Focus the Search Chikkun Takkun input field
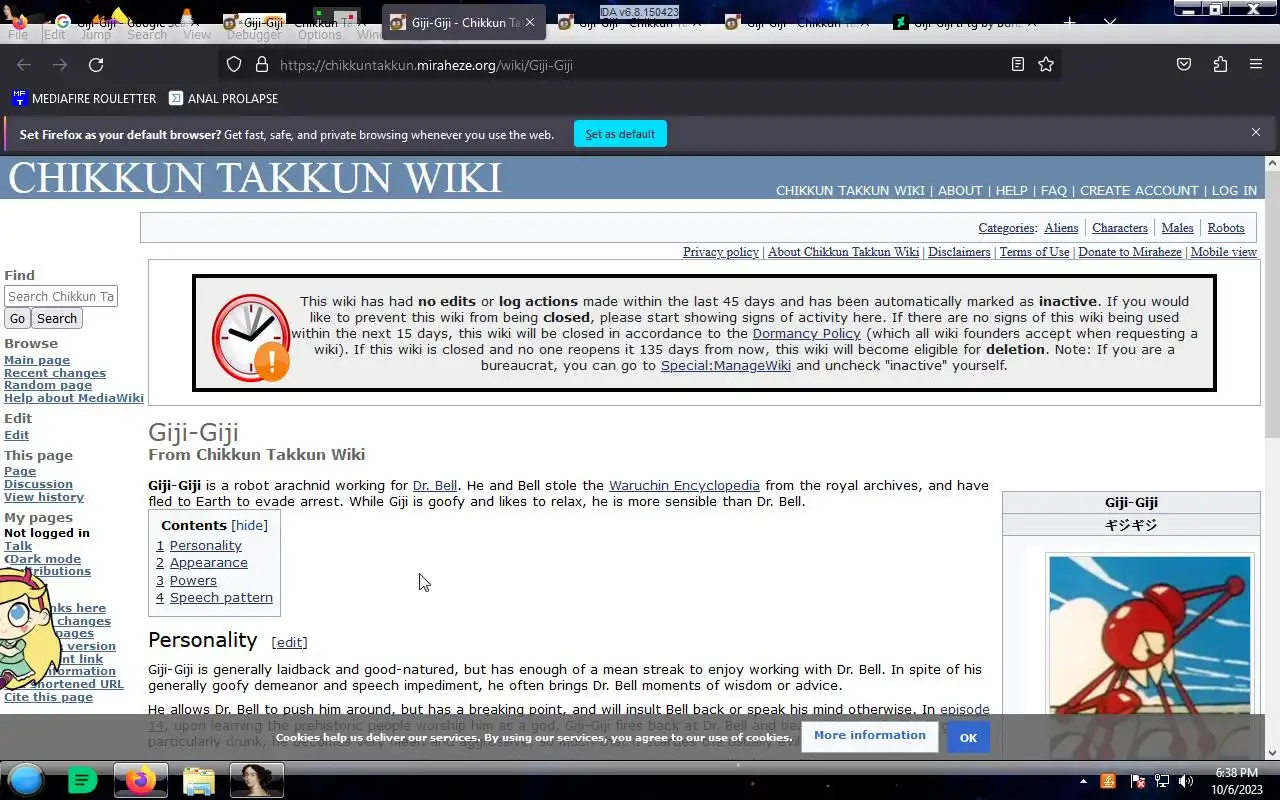The width and height of the screenshot is (1280, 800). [x=61, y=296]
